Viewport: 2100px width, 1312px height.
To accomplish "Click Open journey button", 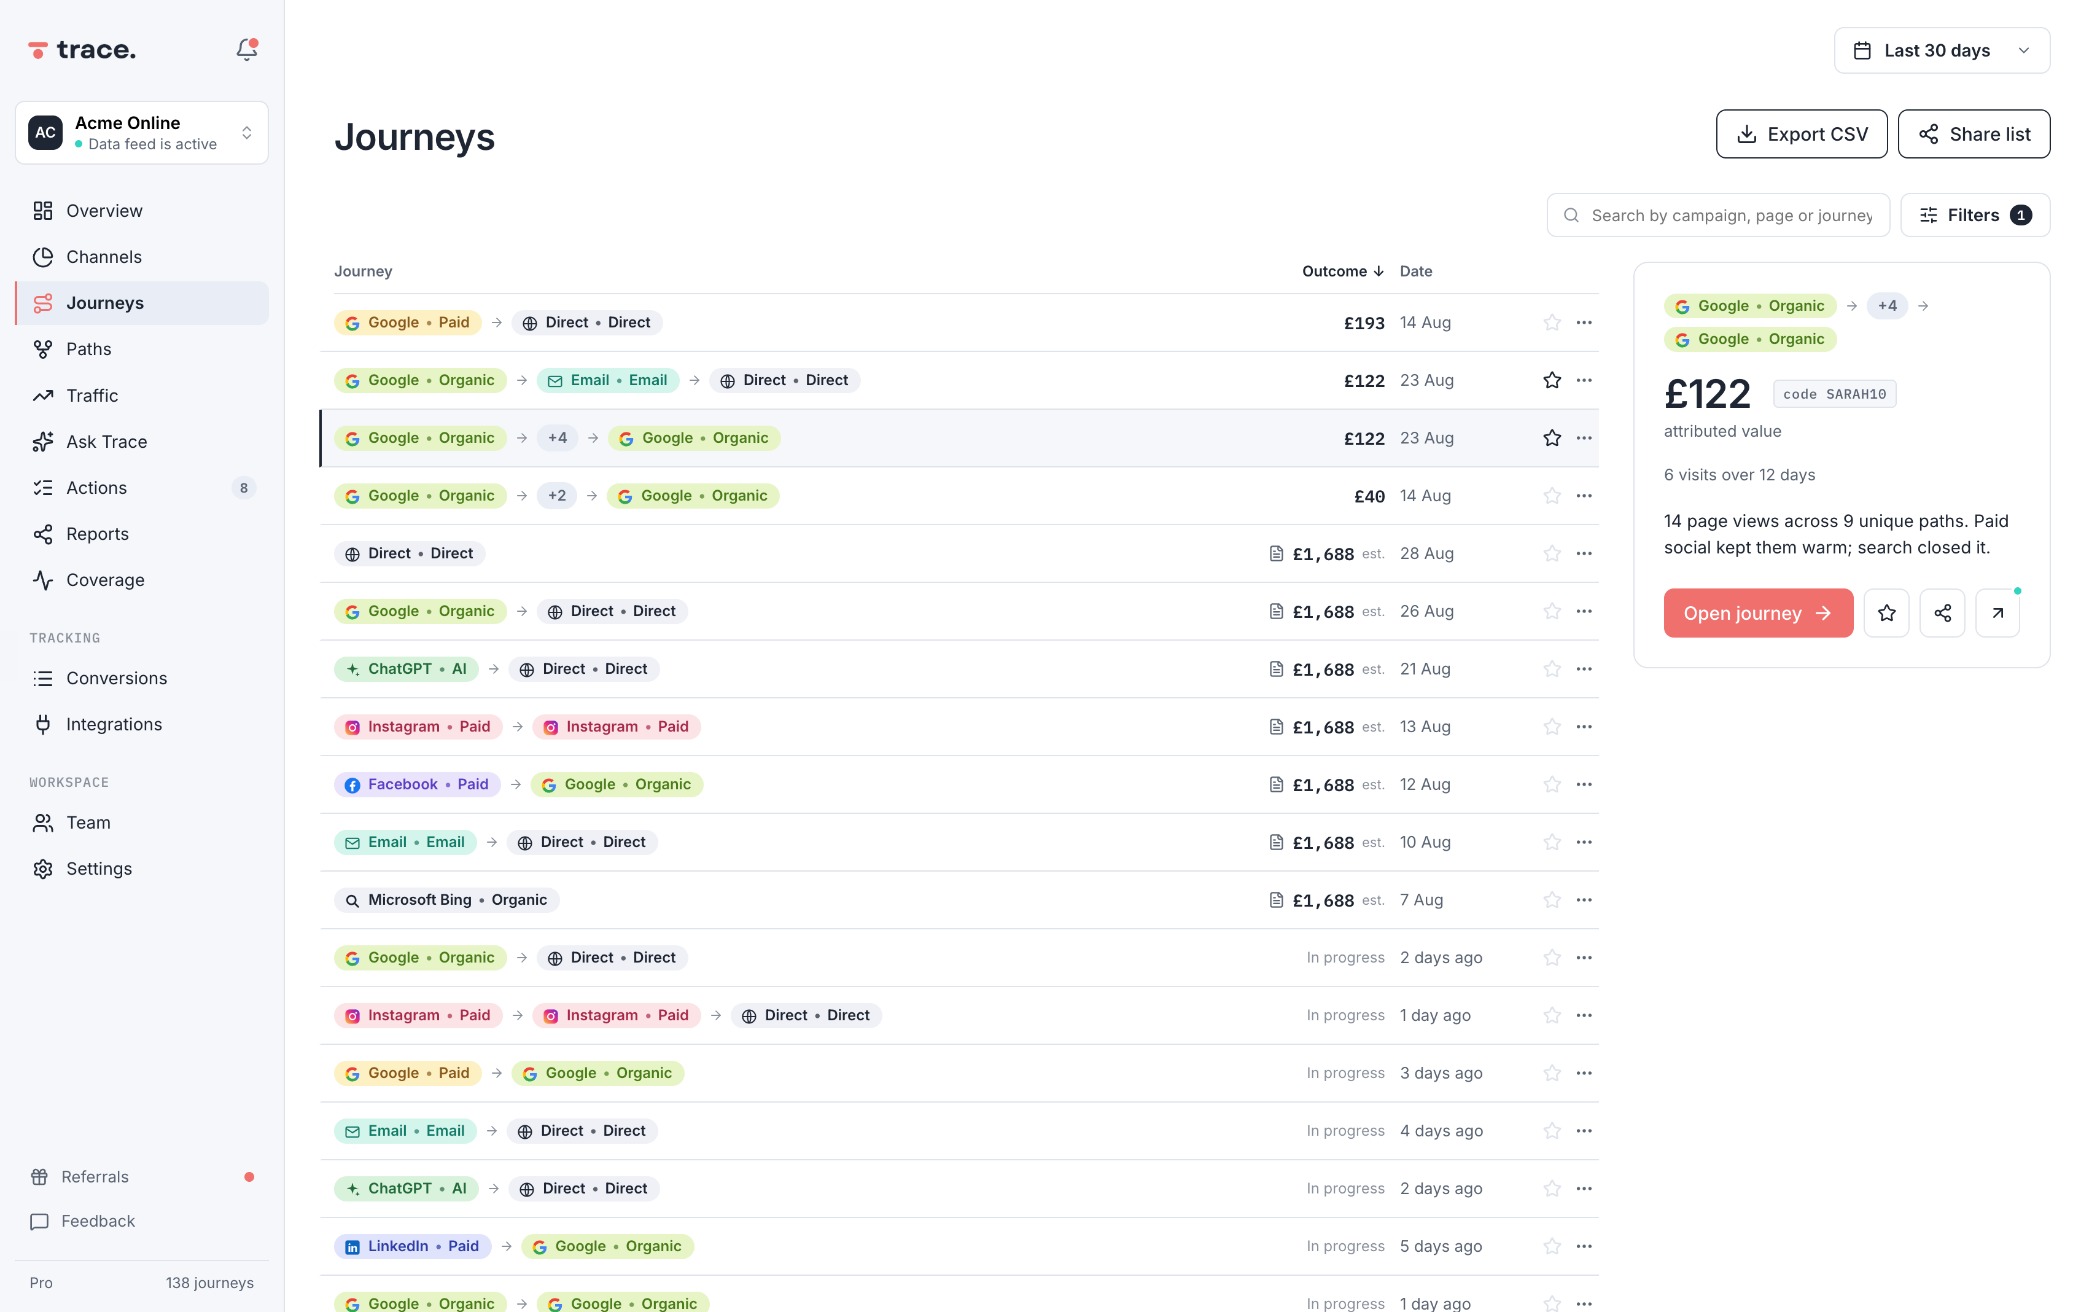I will [1758, 613].
